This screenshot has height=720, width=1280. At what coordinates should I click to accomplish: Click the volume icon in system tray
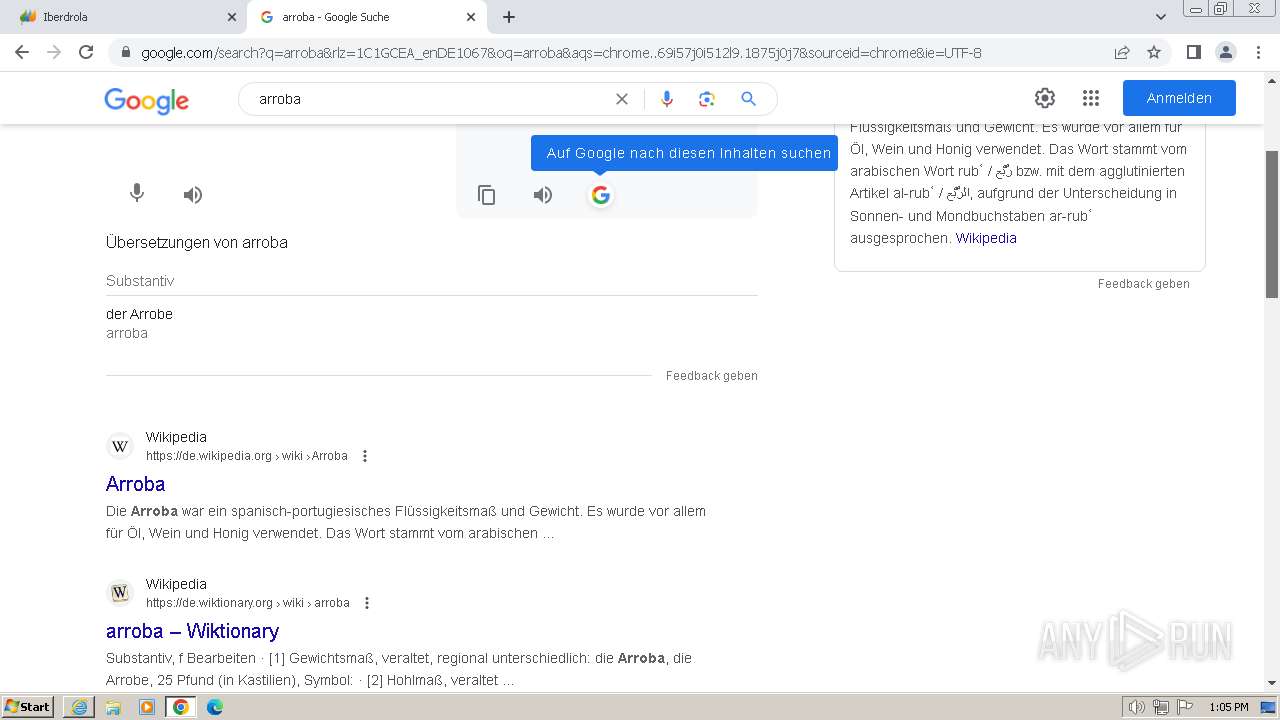[1137, 707]
